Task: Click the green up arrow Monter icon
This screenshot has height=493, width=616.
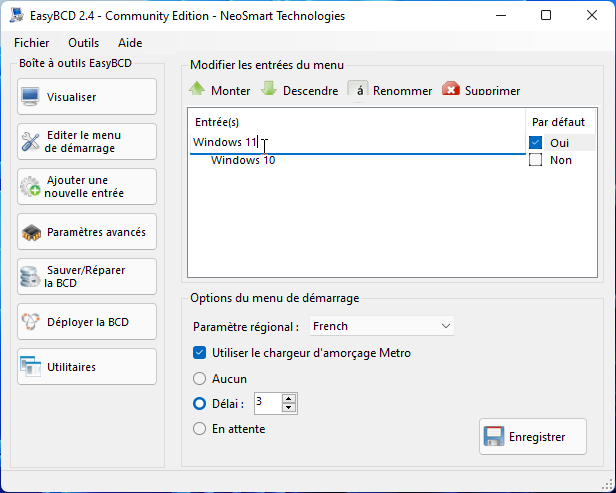Action: 197,89
